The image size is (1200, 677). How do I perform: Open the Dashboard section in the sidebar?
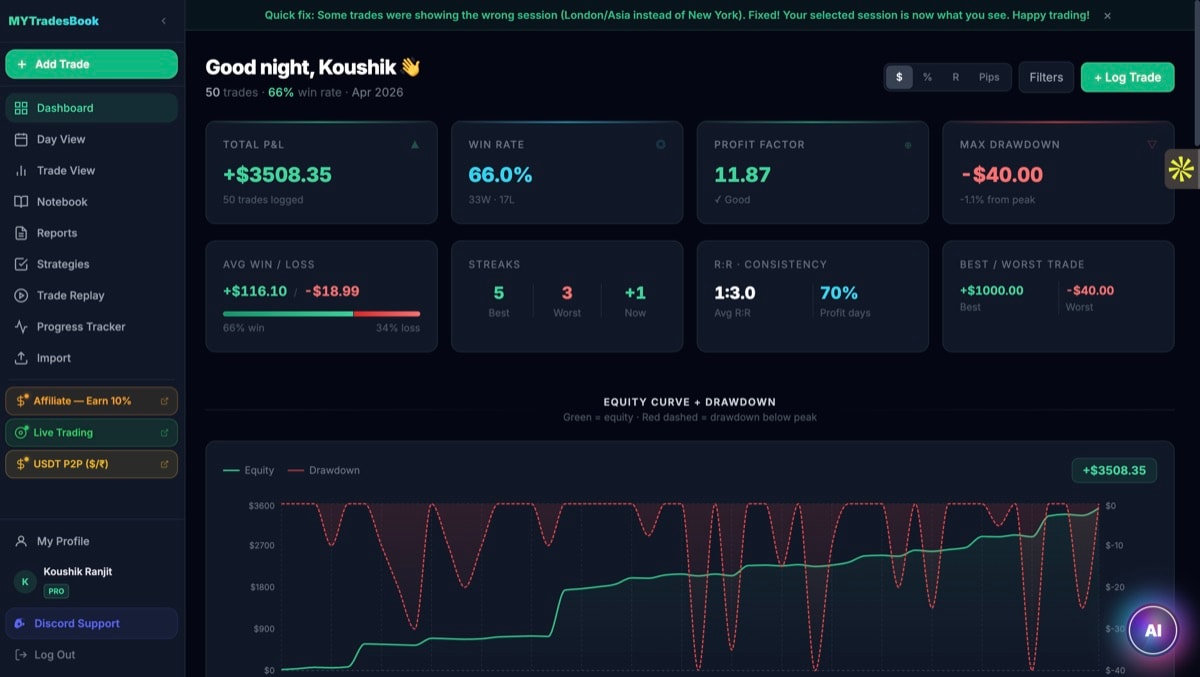pyautogui.click(x=65, y=107)
